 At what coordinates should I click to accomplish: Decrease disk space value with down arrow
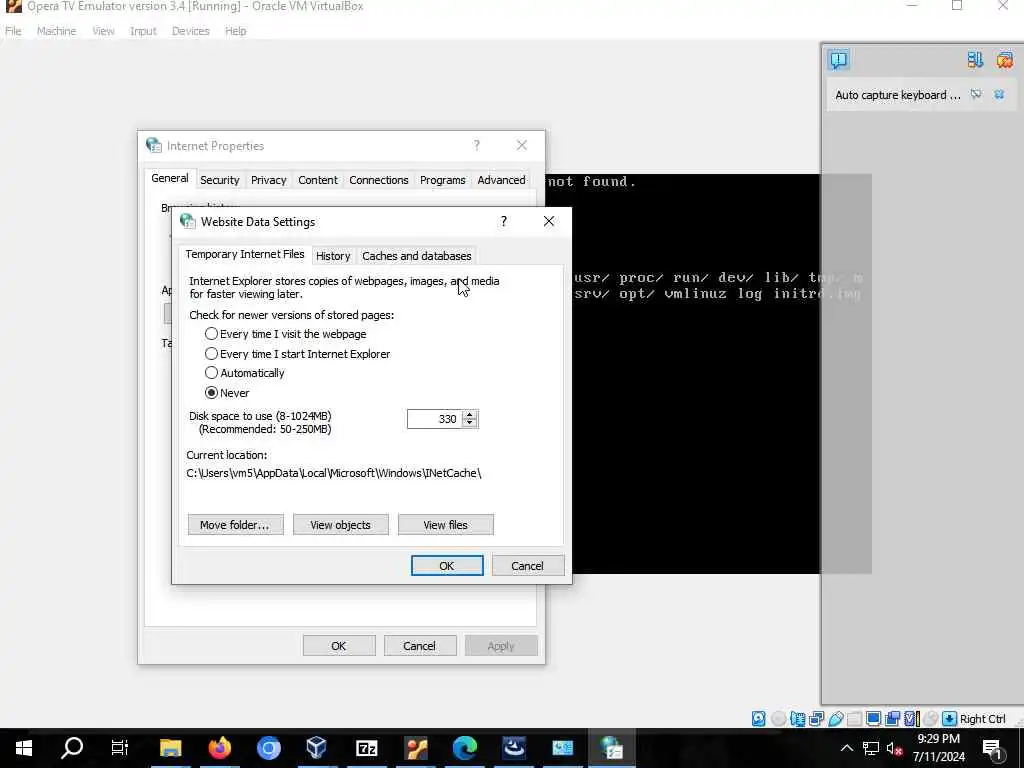tap(470, 423)
